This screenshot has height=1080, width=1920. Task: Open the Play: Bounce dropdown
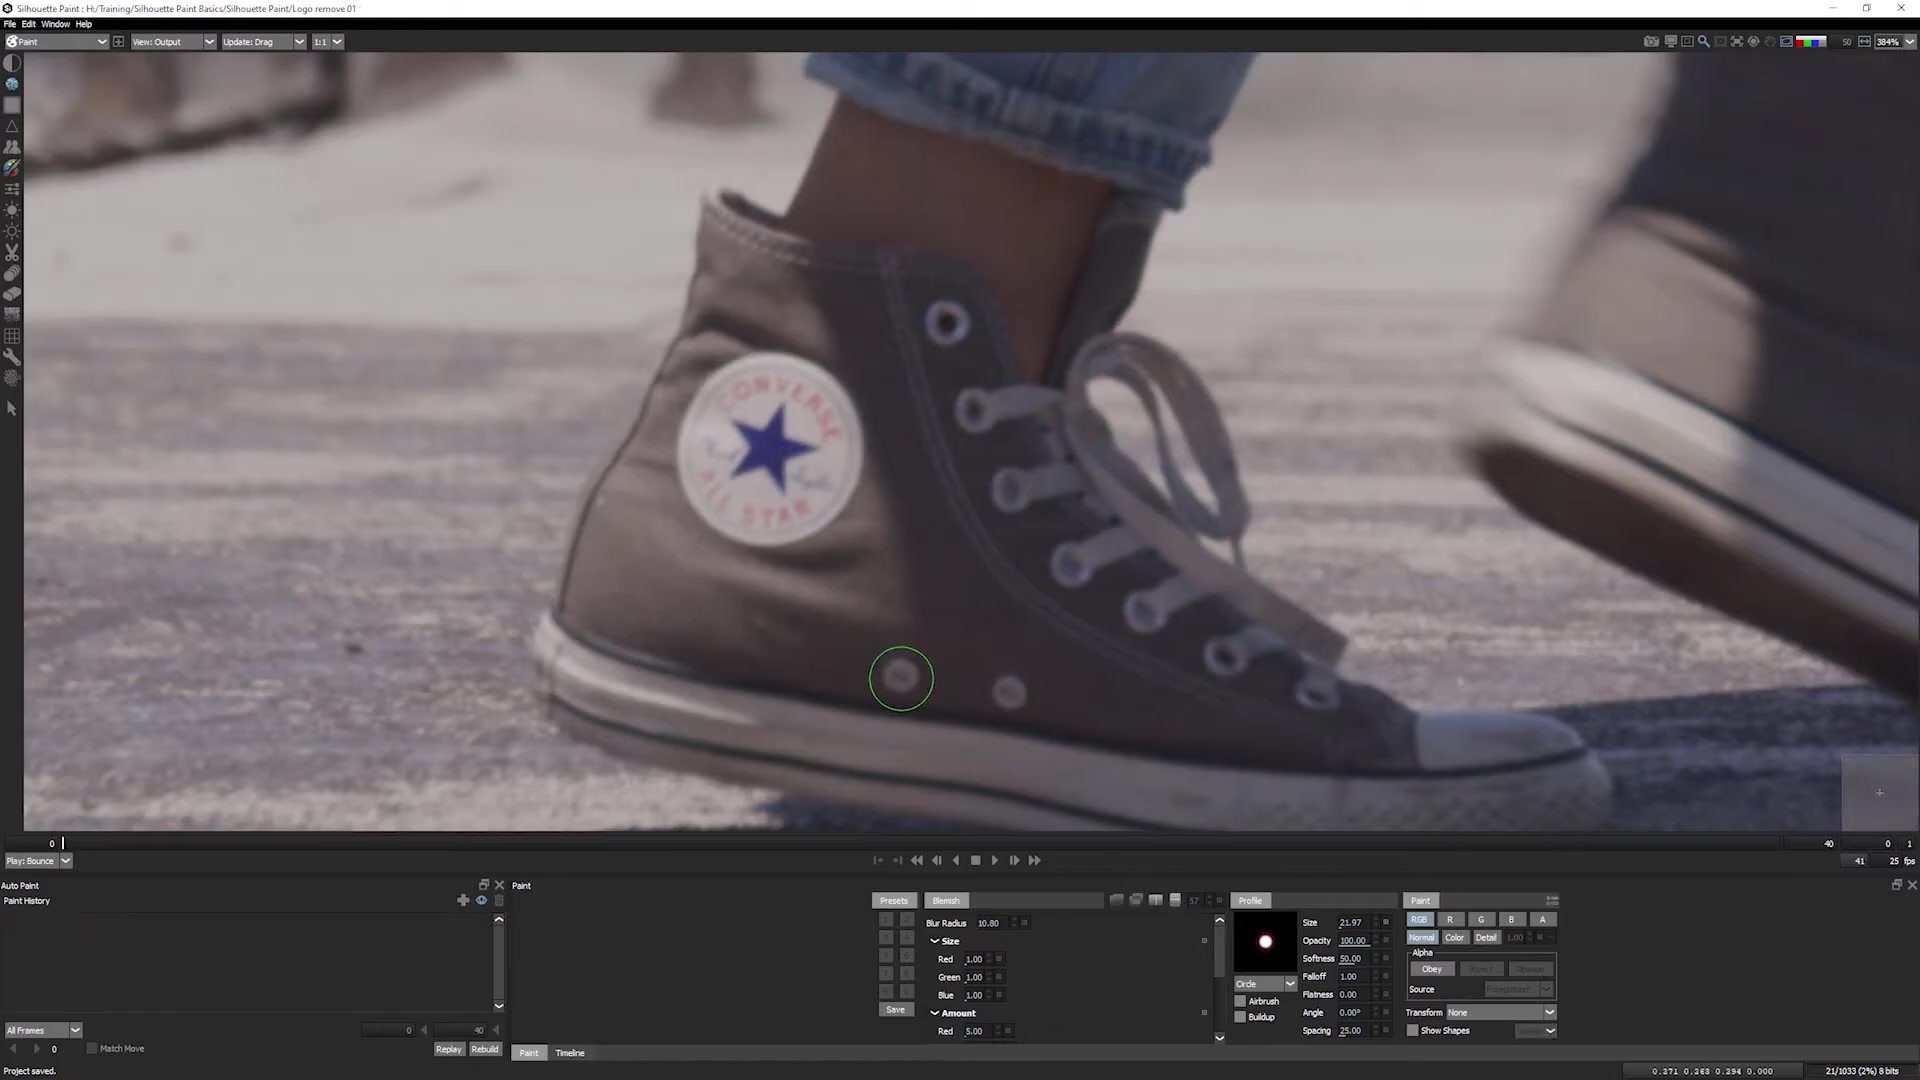(x=38, y=861)
